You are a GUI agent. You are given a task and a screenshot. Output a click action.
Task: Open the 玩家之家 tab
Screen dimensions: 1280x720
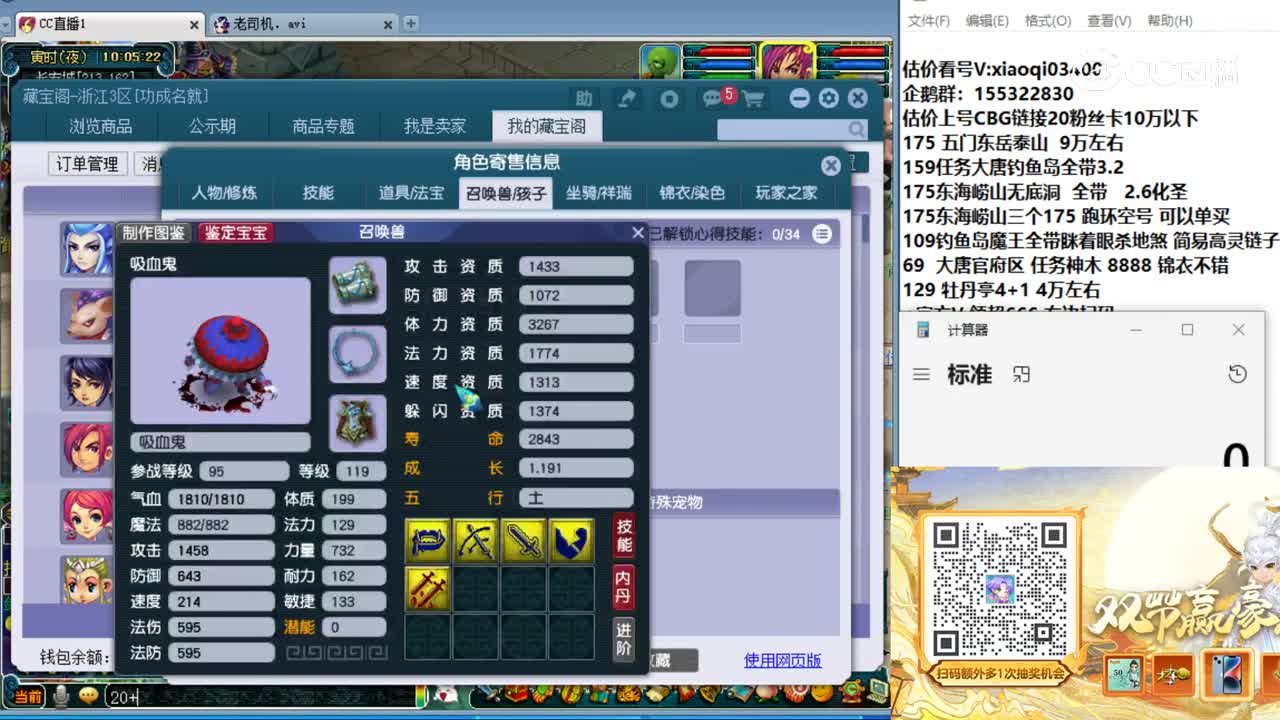(x=786, y=193)
